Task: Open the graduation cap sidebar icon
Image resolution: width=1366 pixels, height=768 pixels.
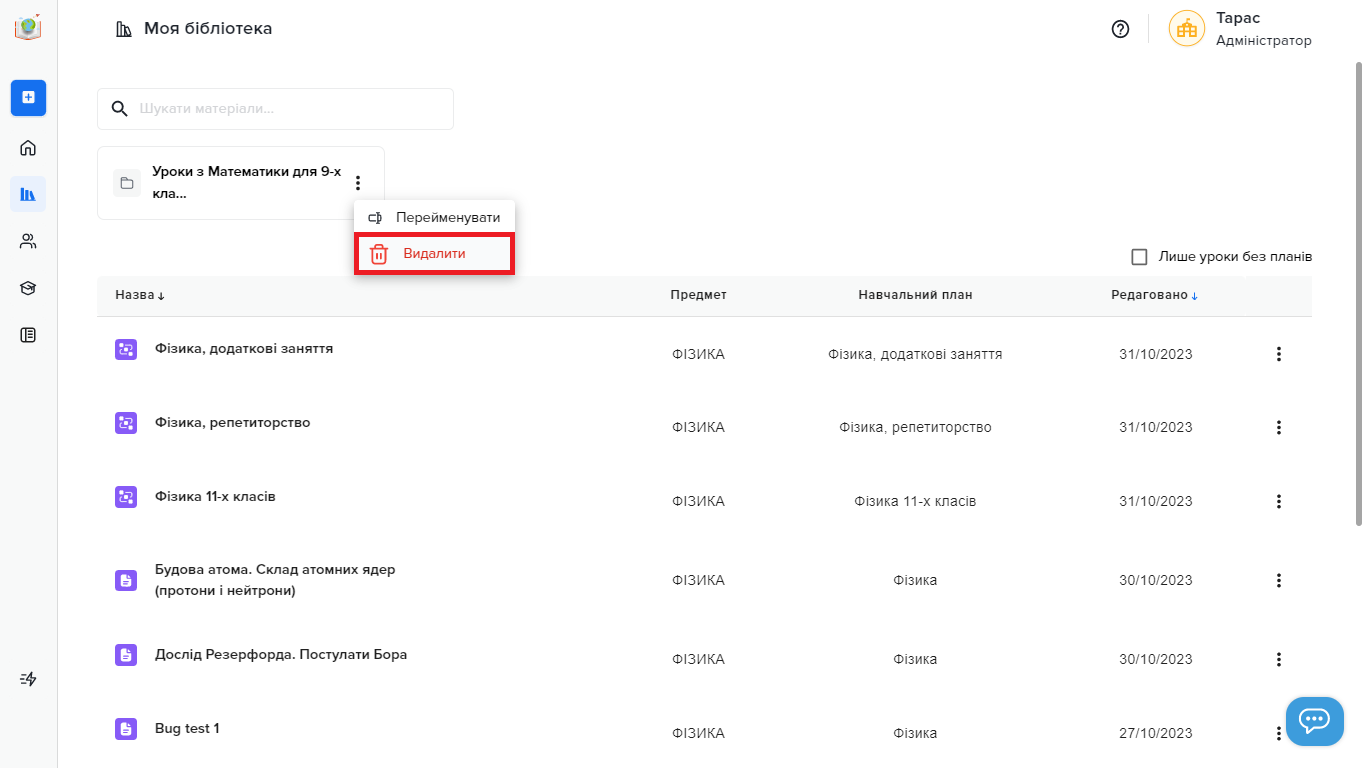Action: pyautogui.click(x=28, y=288)
